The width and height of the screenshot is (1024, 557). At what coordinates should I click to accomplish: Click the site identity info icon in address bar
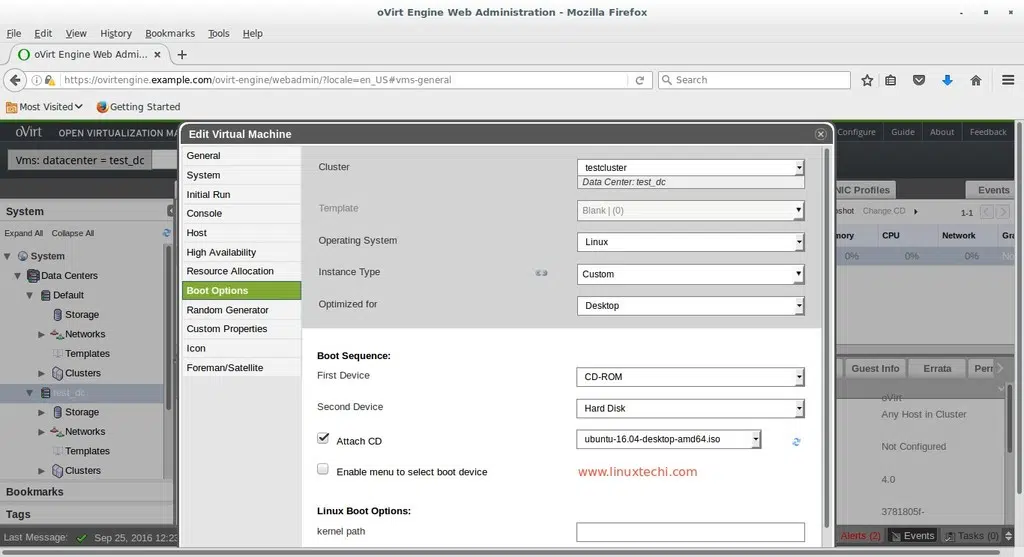pyautogui.click(x=37, y=80)
